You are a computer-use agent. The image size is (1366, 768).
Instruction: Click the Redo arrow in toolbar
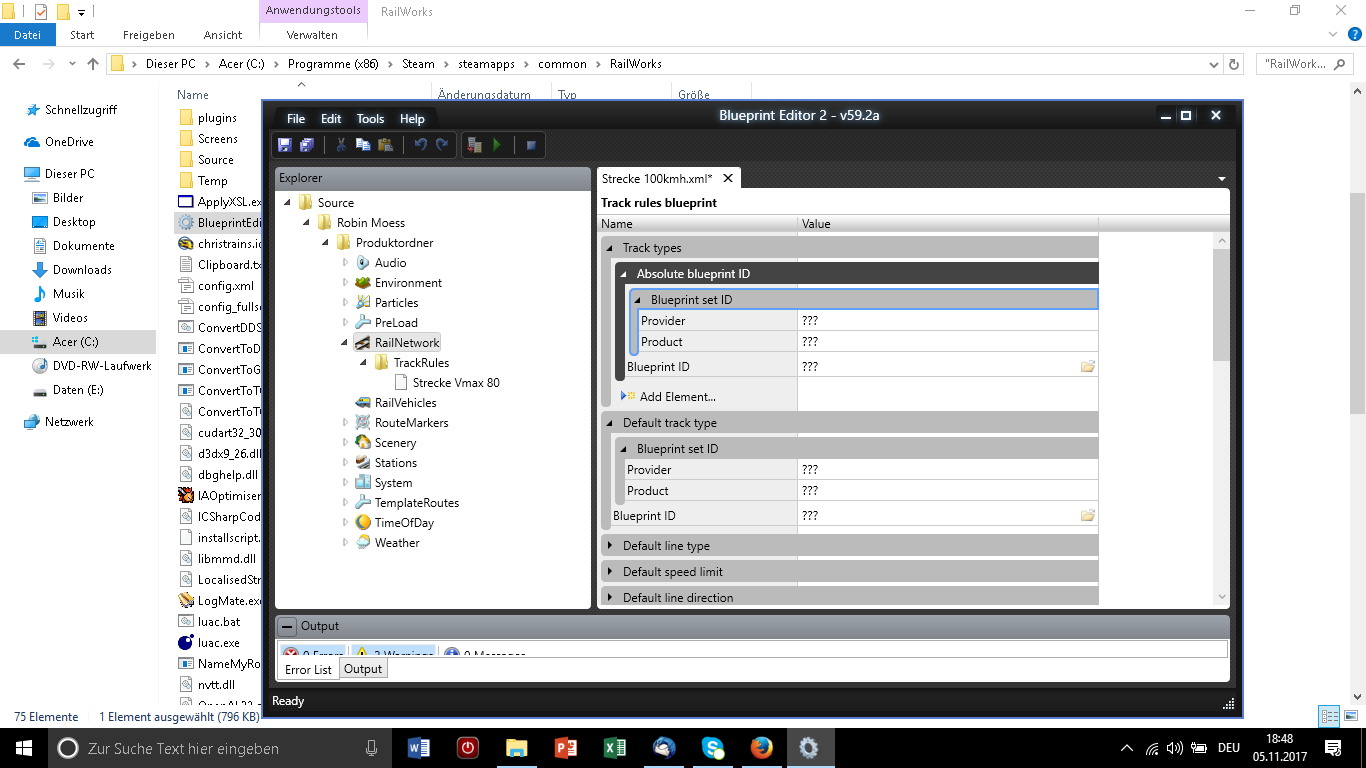click(442, 145)
